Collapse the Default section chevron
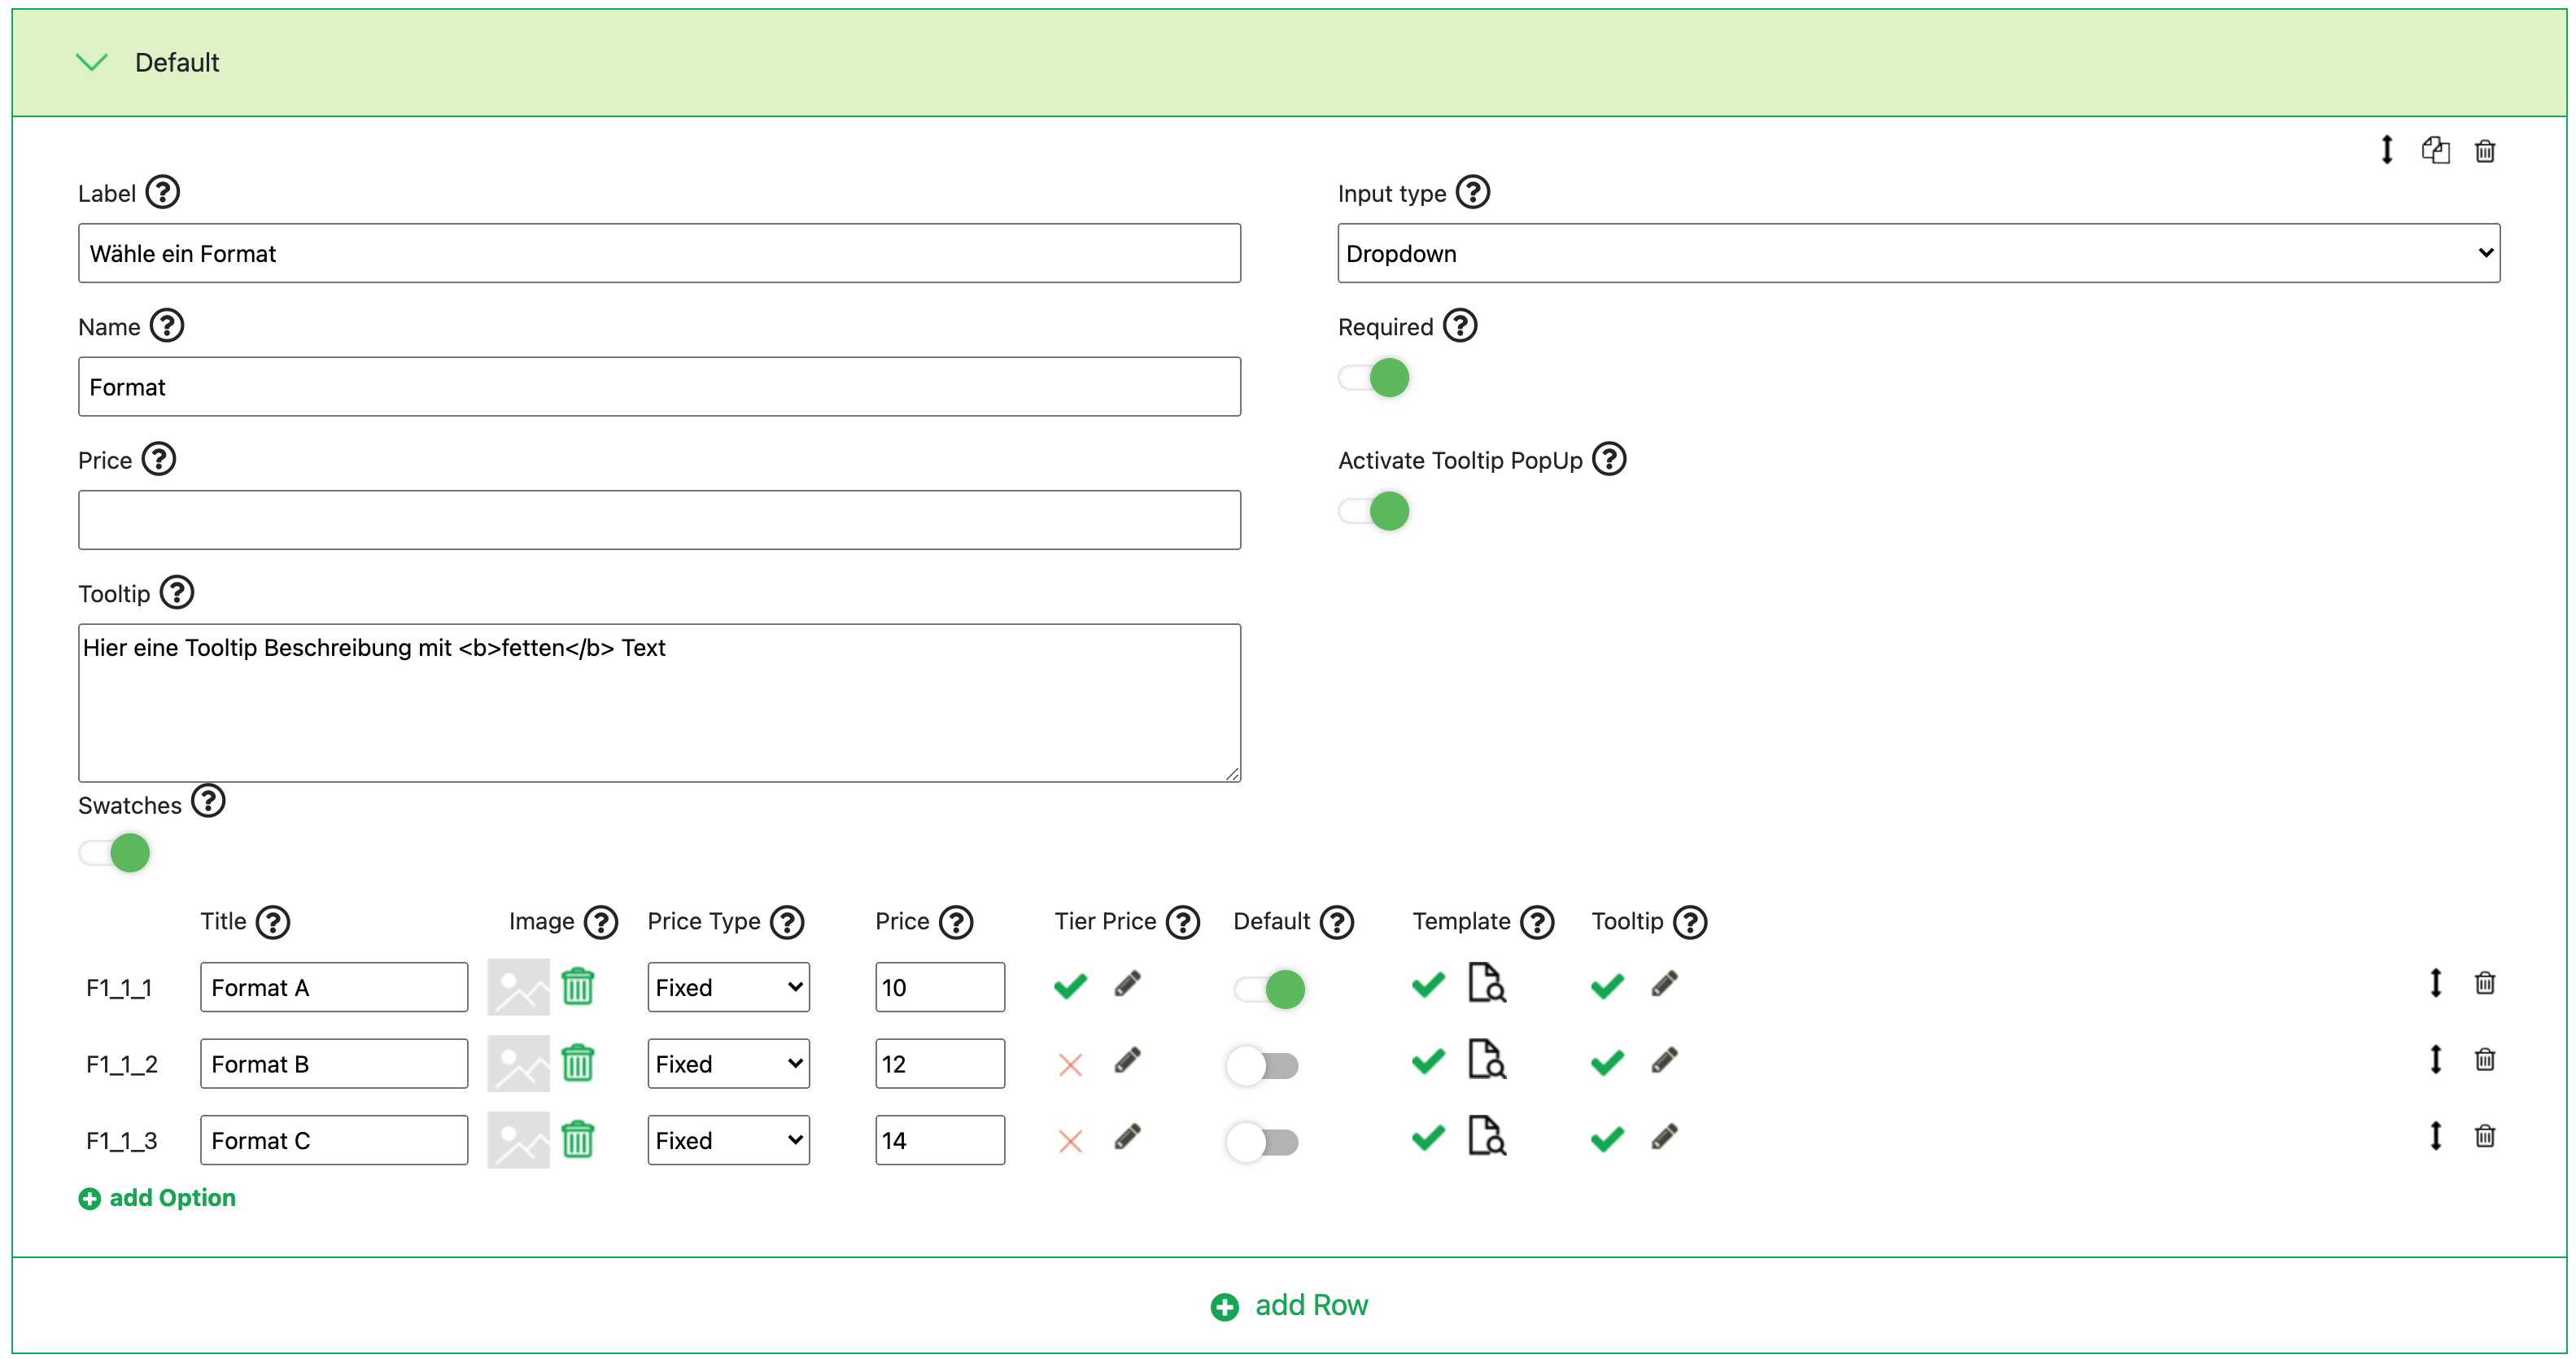This screenshot has width=2576, height=1359. [x=92, y=63]
